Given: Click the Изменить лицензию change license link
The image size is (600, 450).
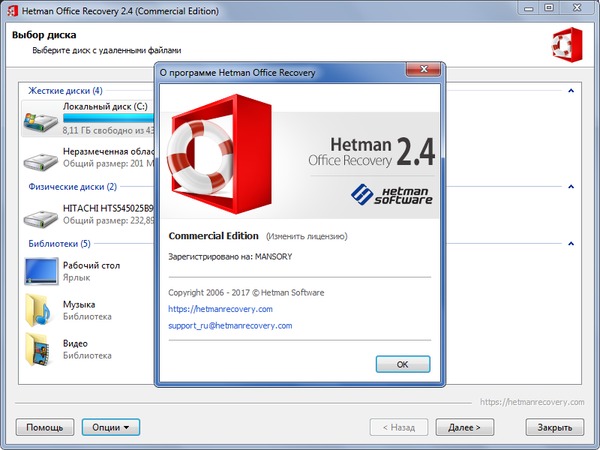Looking at the screenshot, I should click(x=306, y=237).
